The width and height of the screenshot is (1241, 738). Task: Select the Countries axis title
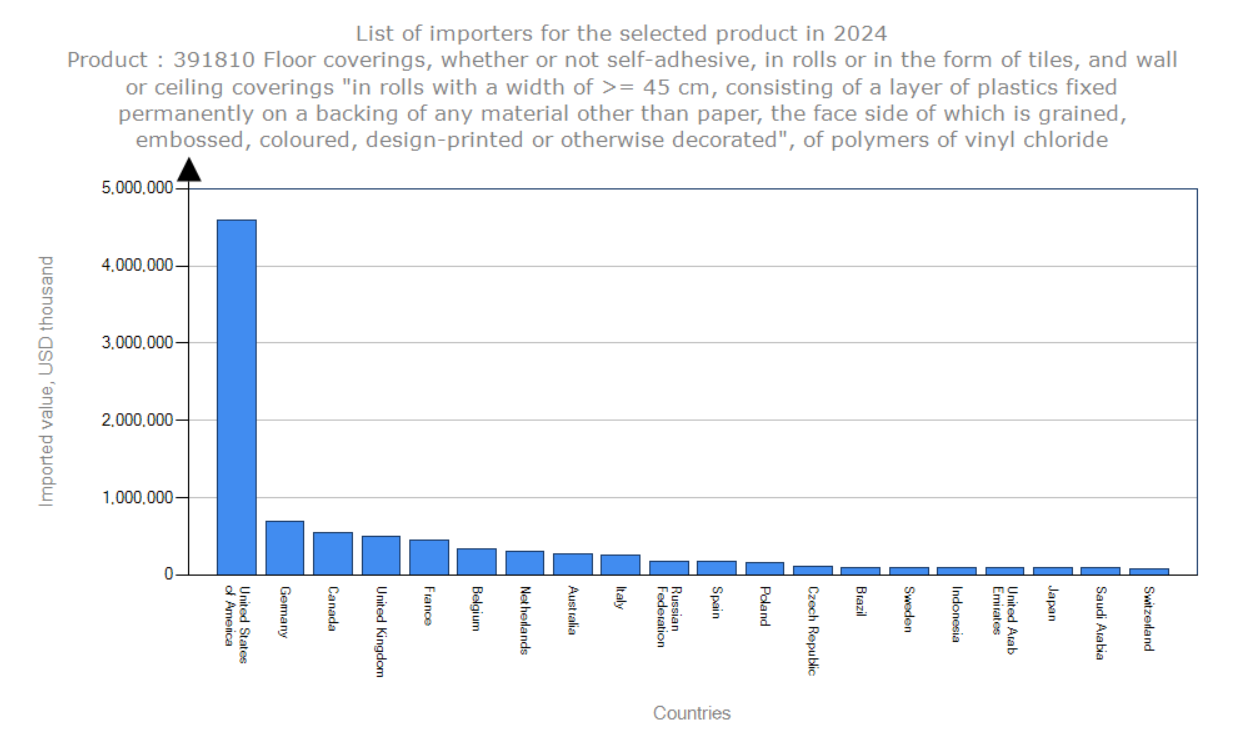[x=692, y=712]
